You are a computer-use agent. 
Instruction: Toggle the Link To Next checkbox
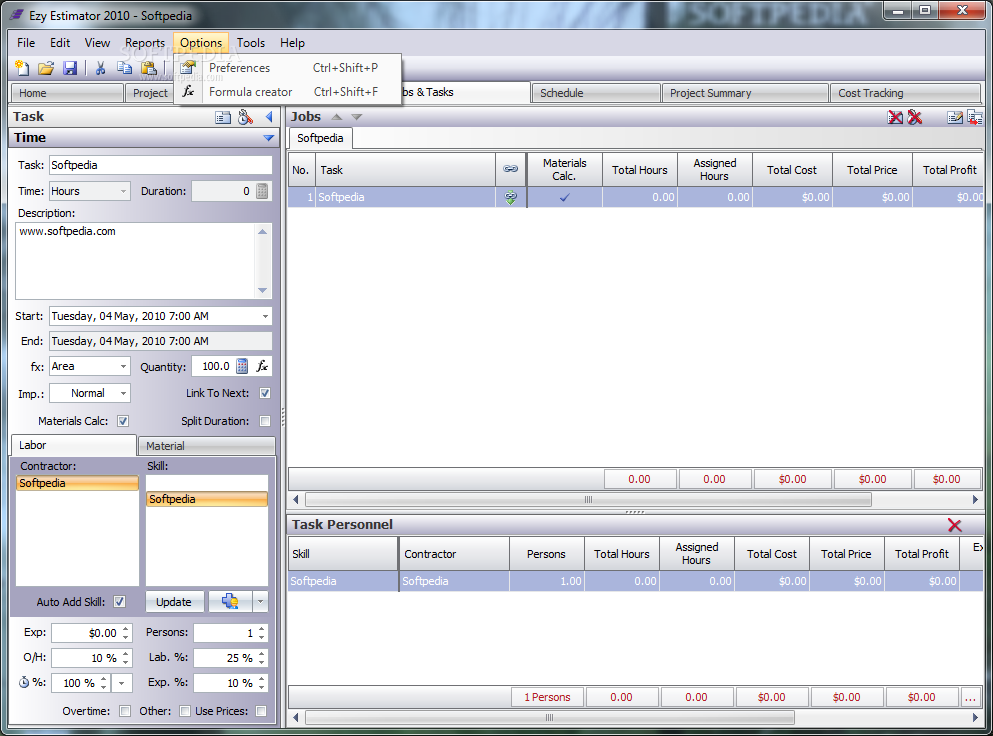pos(265,393)
